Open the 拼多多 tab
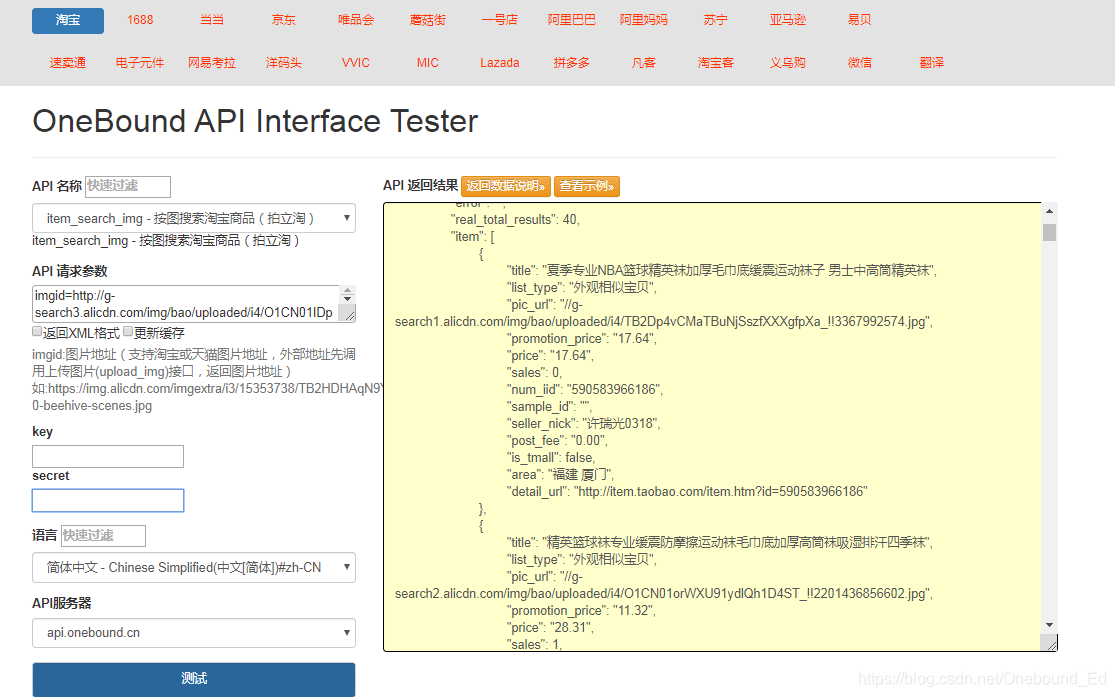Viewport: 1115px width, 697px height. [x=572, y=63]
